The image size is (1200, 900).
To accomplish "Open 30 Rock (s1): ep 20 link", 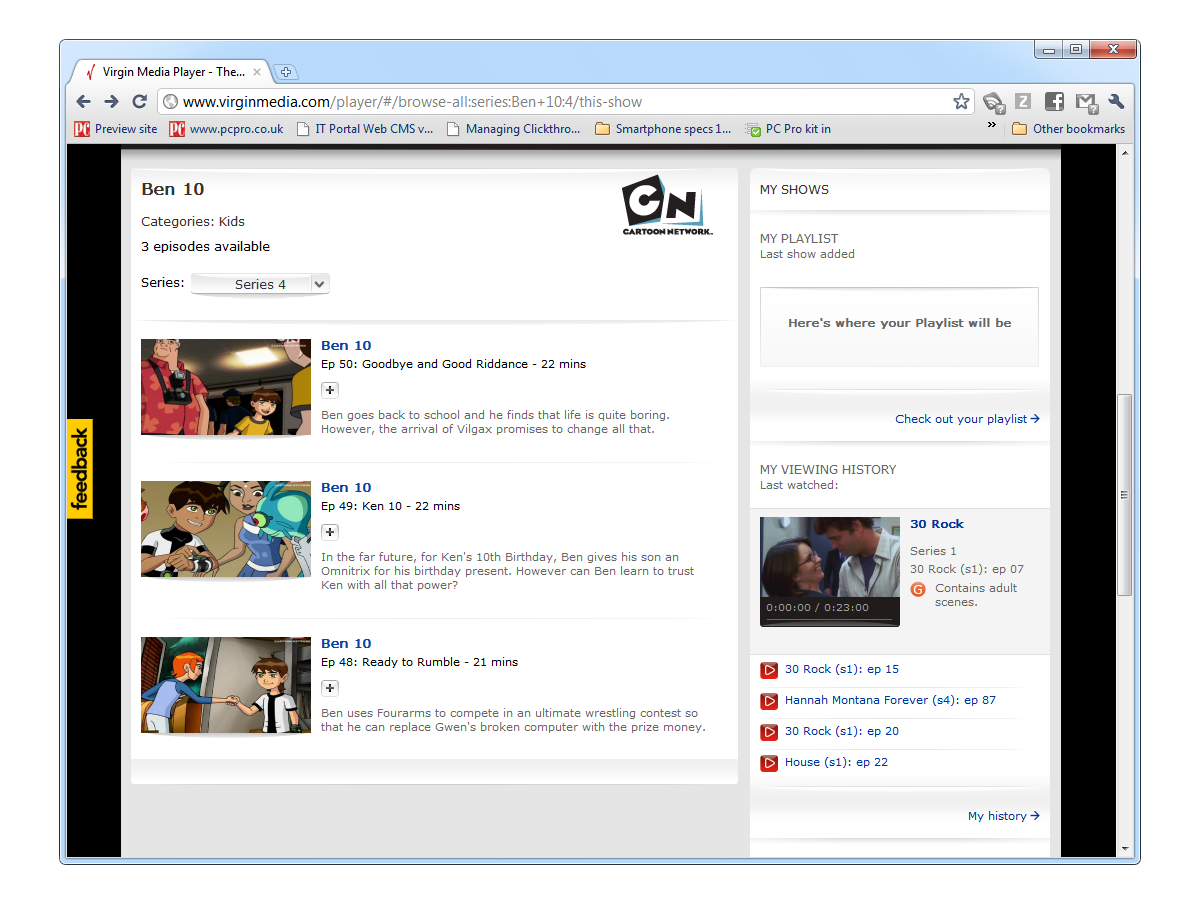I will [x=842, y=731].
